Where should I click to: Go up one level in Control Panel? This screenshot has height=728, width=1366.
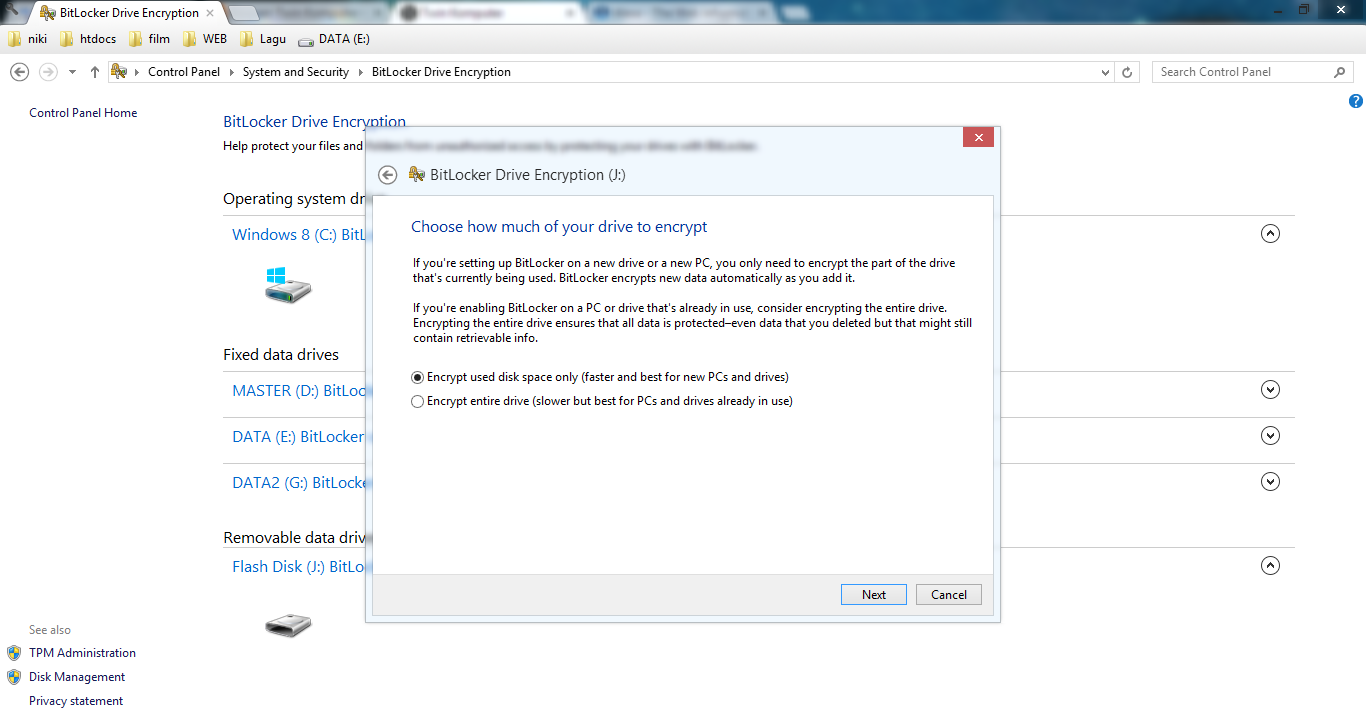click(x=95, y=72)
